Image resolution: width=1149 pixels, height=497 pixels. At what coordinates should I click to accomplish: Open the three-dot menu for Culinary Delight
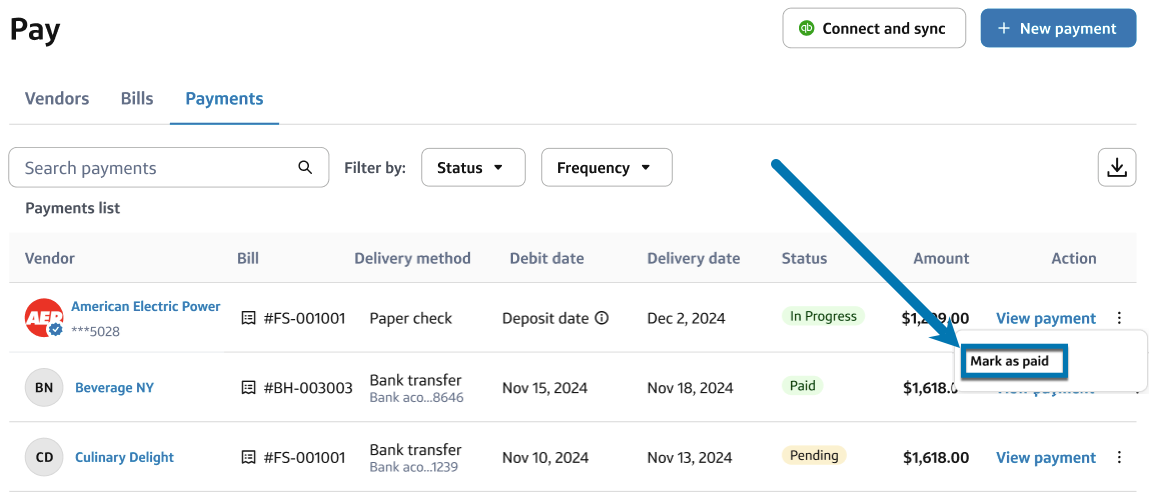[x=1119, y=457]
